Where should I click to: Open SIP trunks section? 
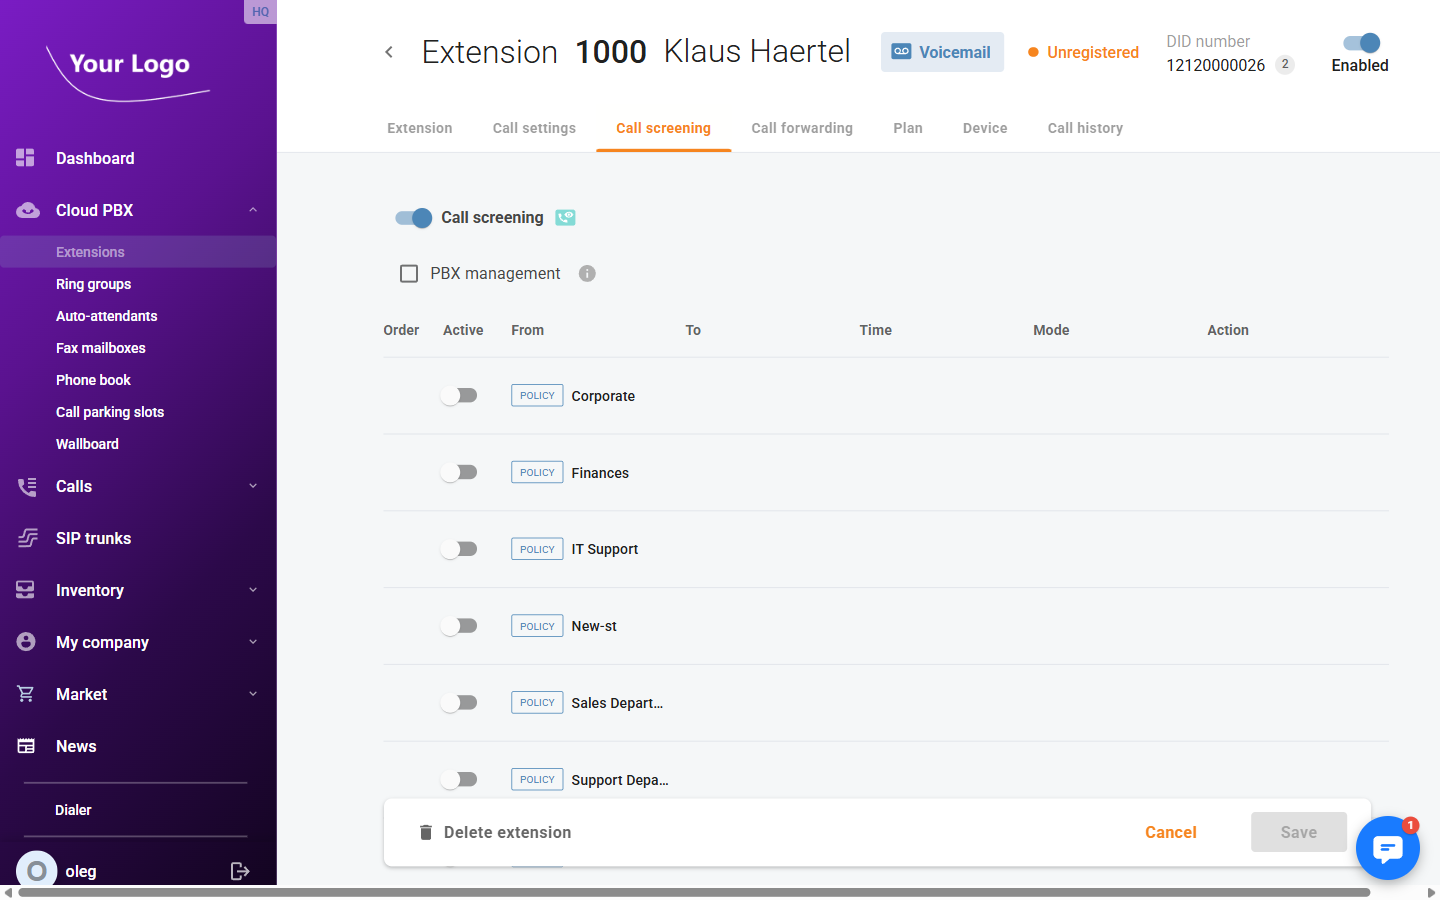point(93,538)
